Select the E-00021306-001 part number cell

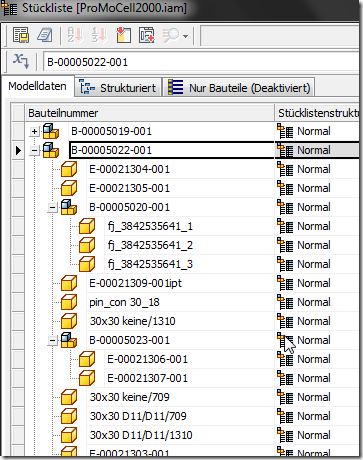point(189,359)
